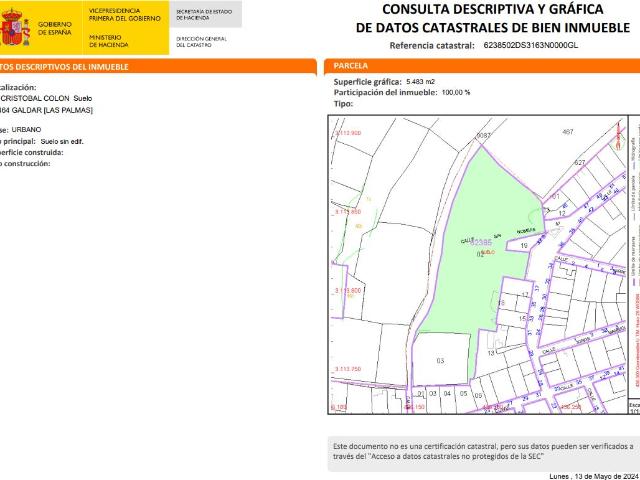
Task: Click parcel number 17 on the map
Action: tap(525, 294)
